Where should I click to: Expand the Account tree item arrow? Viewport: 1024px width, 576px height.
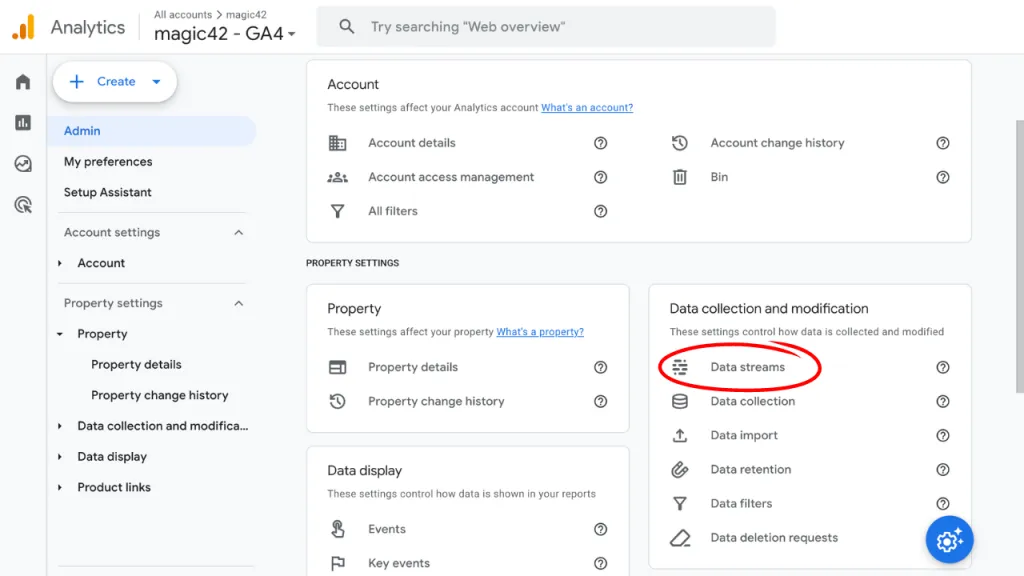59,263
